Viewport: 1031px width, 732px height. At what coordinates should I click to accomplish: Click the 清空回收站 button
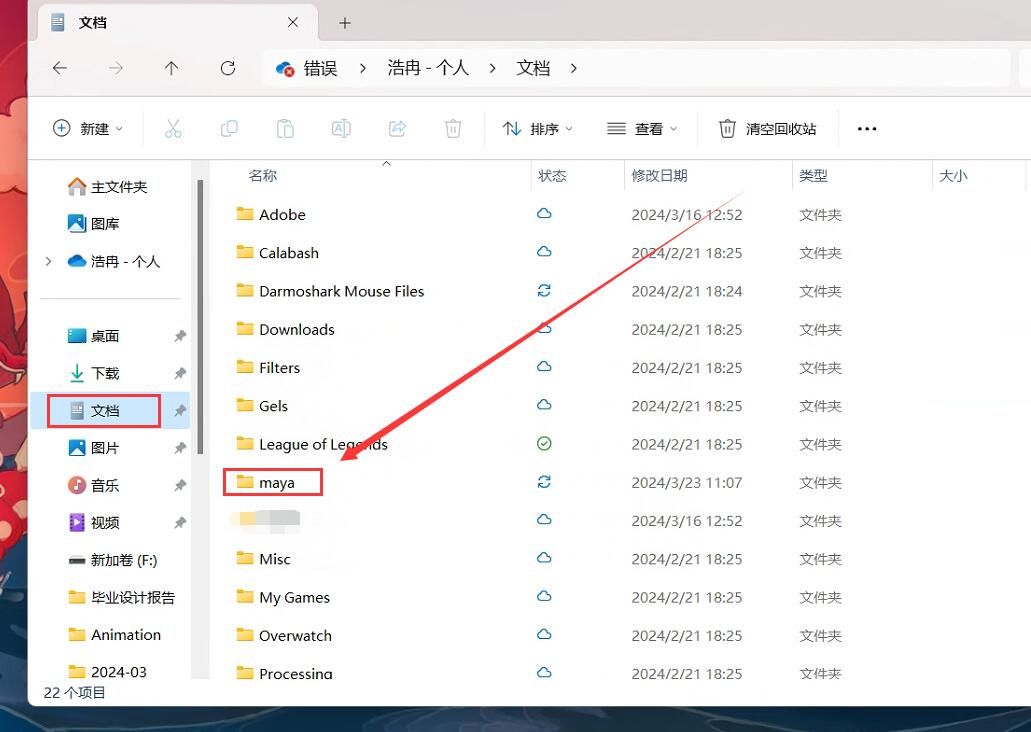(768, 128)
